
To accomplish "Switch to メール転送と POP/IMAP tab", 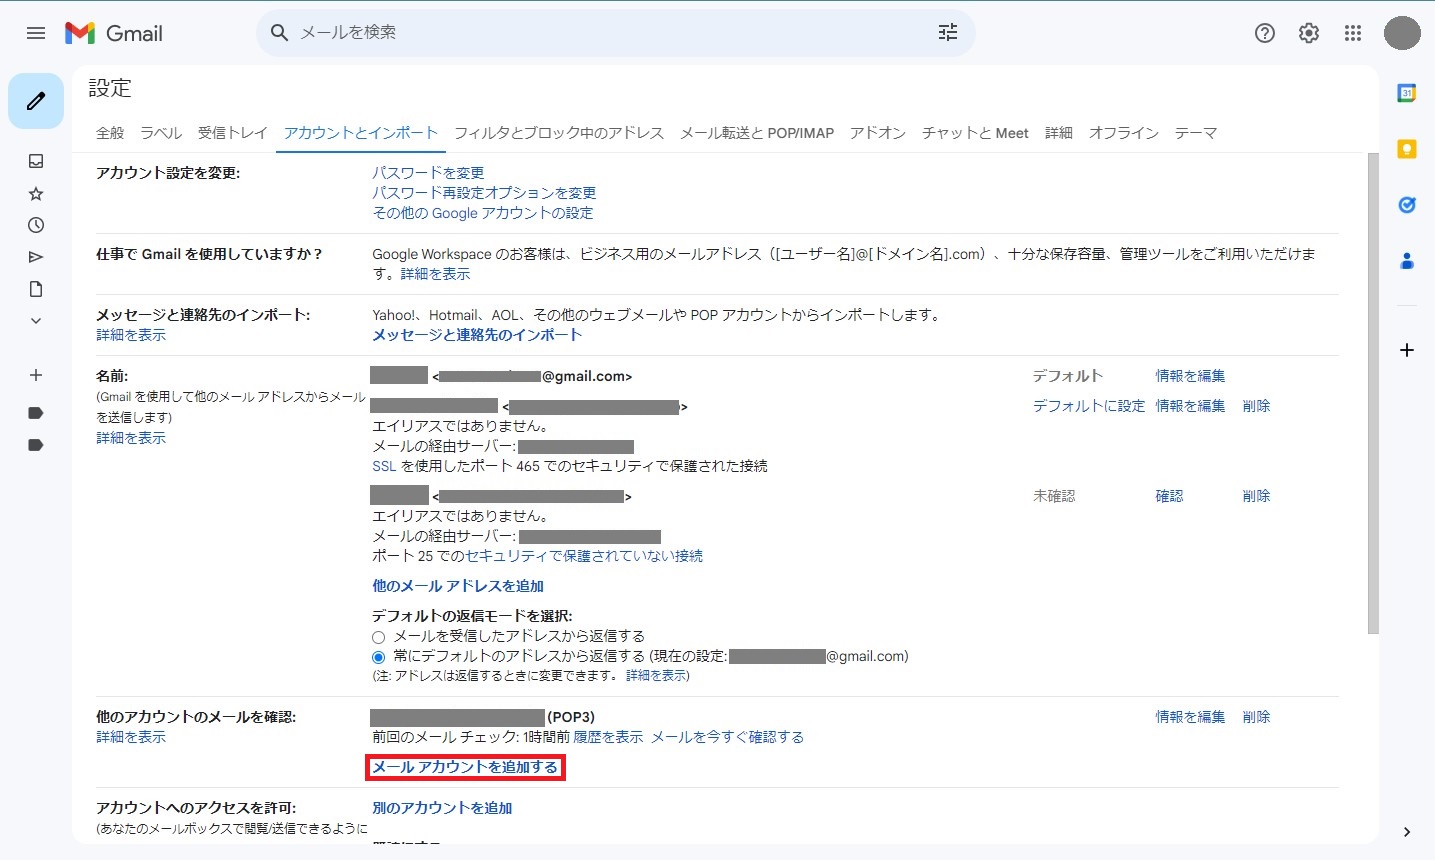I will (756, 133).
